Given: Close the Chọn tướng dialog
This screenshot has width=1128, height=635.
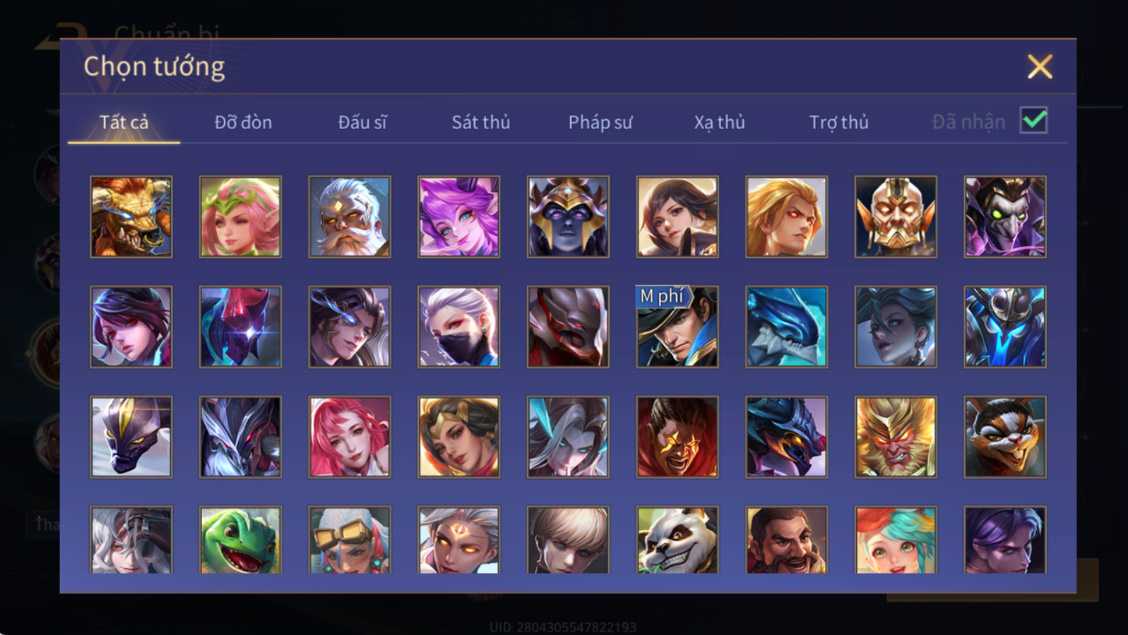Looking at the screenshot, I should tap(1040, 66).
